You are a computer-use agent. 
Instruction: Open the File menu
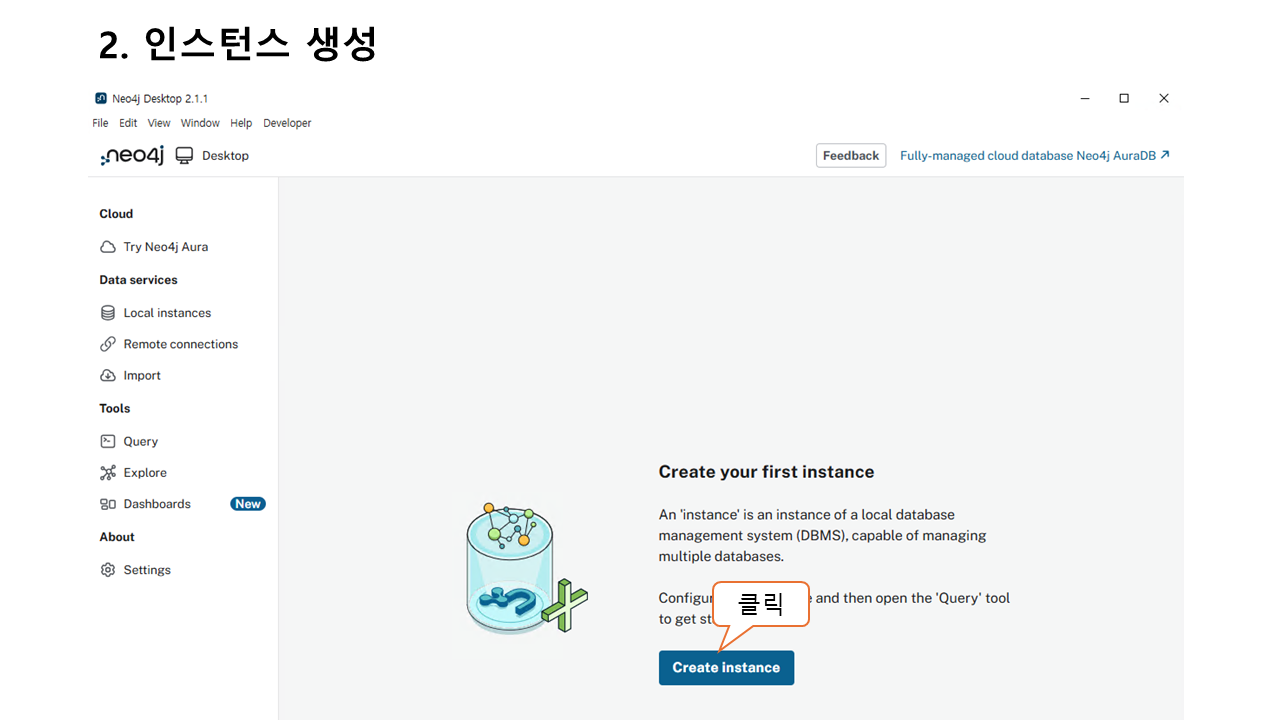100,123
